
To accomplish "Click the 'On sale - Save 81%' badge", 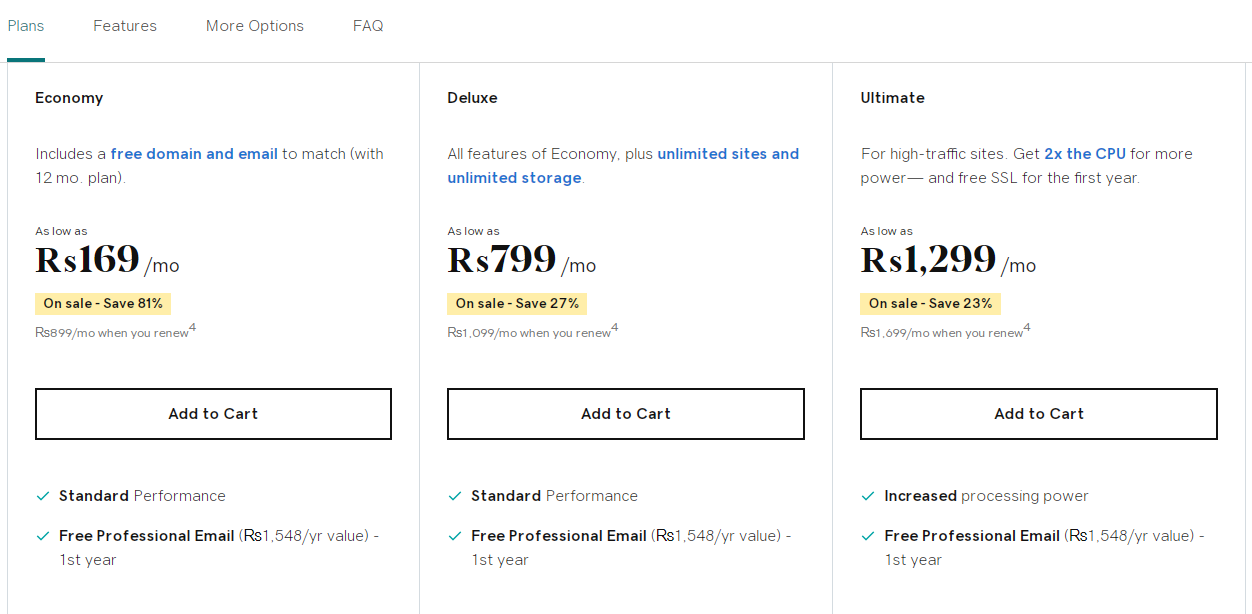I will [103, 303].
